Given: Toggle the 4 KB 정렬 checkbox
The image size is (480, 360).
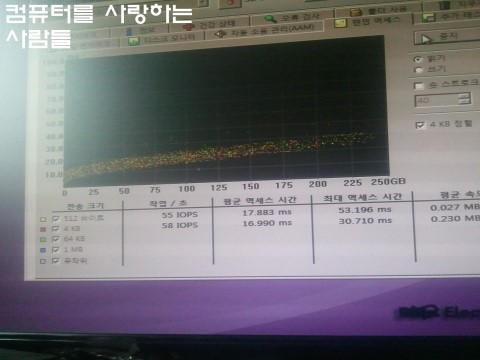Looking at the screenshot, I should point(420,125).
